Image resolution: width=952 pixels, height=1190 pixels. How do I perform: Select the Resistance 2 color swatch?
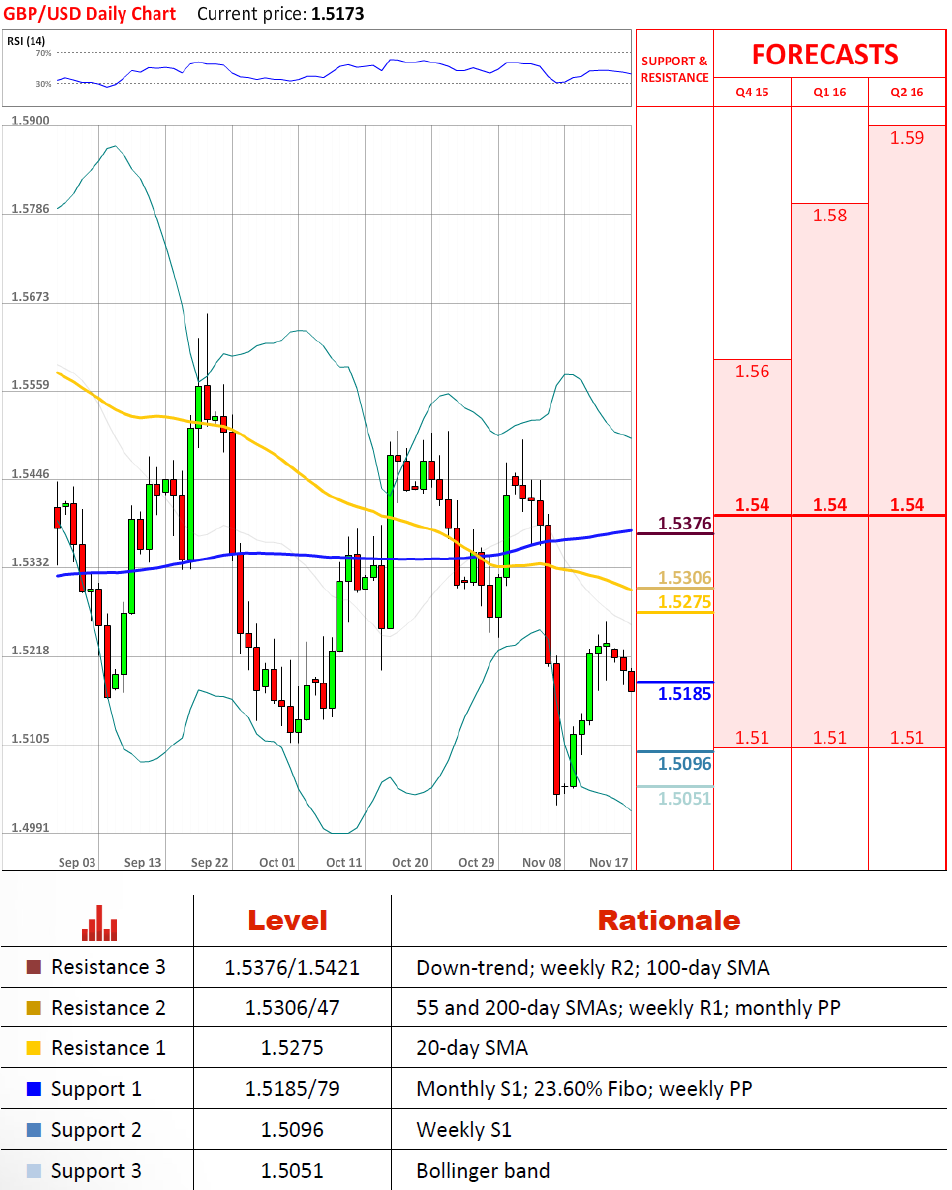[33, 1008]
